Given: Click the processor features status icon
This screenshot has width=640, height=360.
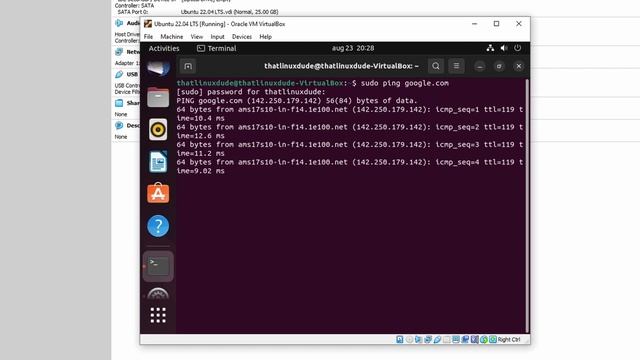Looking at the screenshot, I should (475, 340).
